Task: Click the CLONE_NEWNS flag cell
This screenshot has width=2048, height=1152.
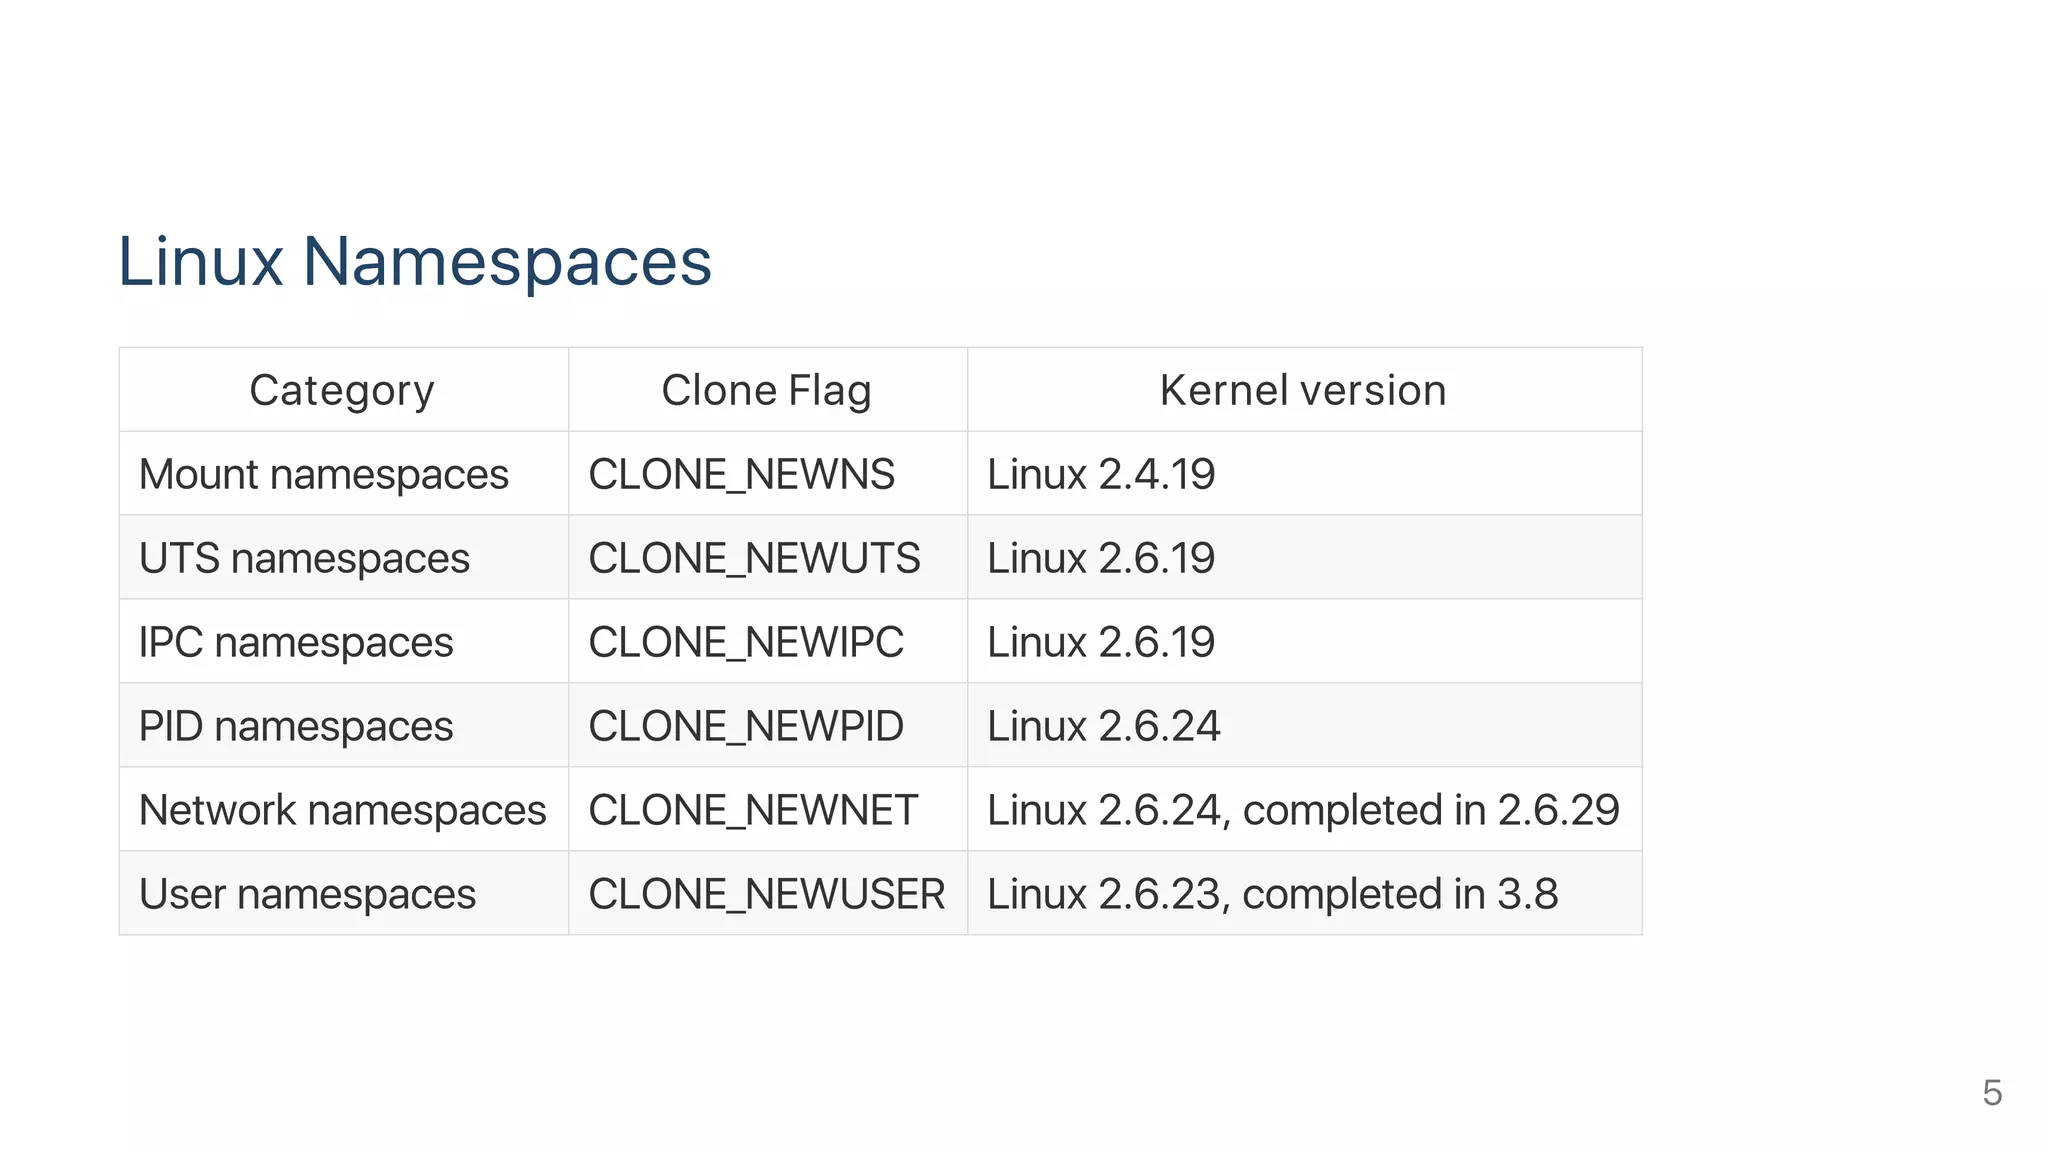Action: tap(741, 474)
